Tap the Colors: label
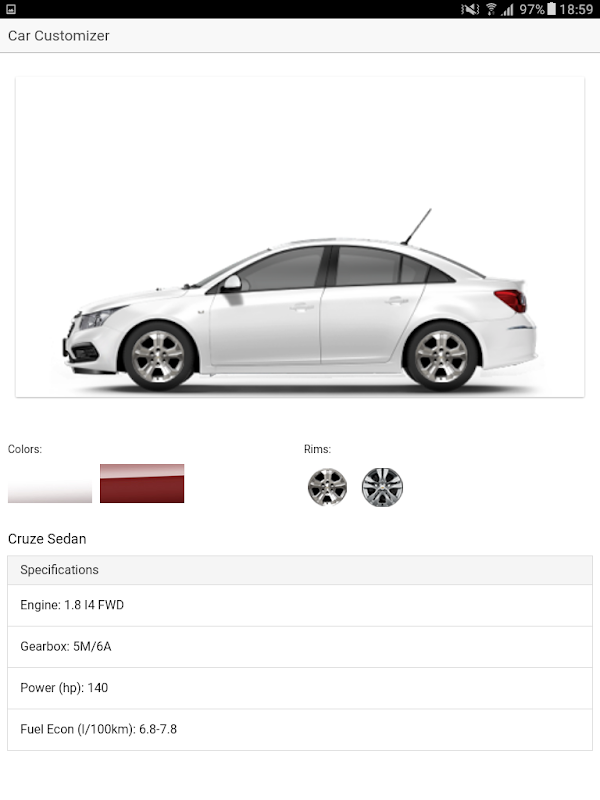 (24, 449)
